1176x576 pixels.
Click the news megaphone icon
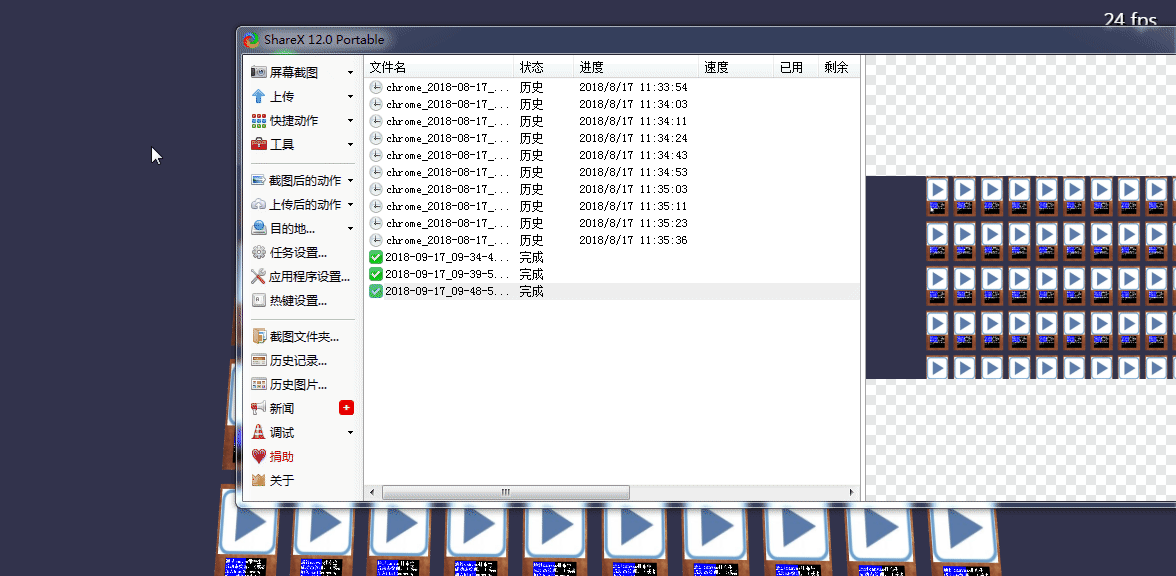click(x=258, y=409)
